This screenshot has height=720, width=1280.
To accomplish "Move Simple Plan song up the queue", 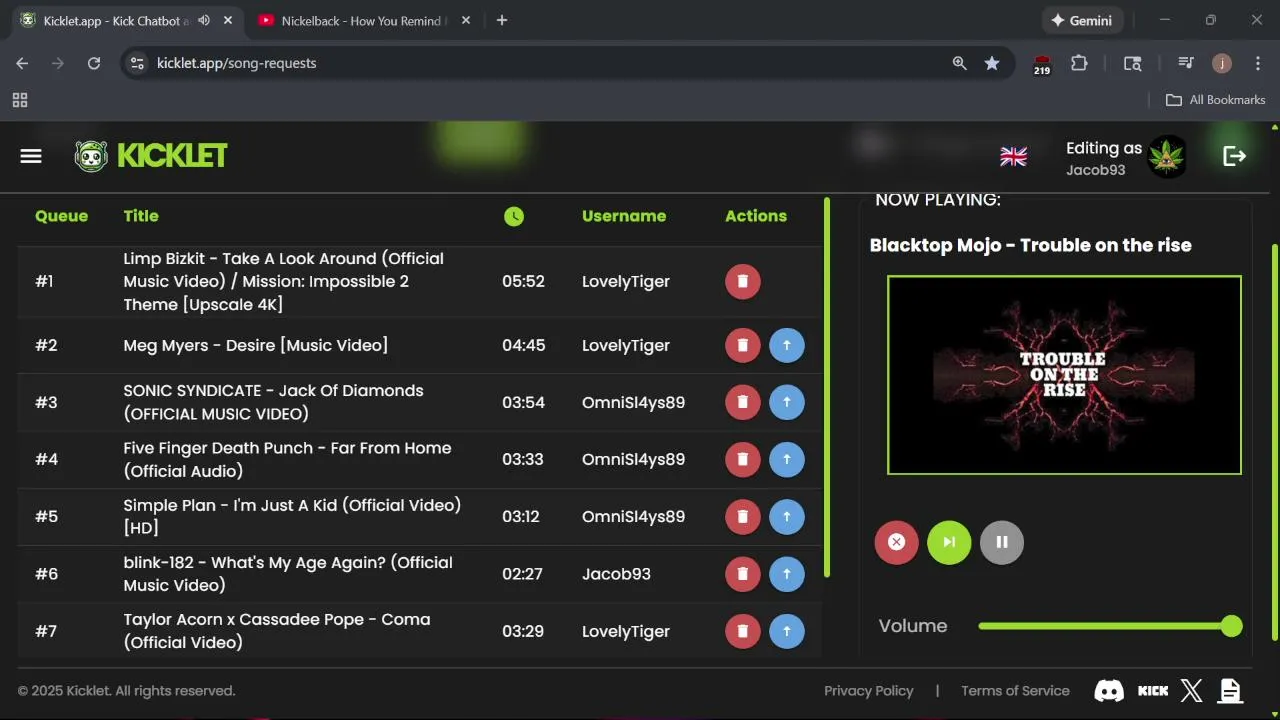I will coord(787,516).
